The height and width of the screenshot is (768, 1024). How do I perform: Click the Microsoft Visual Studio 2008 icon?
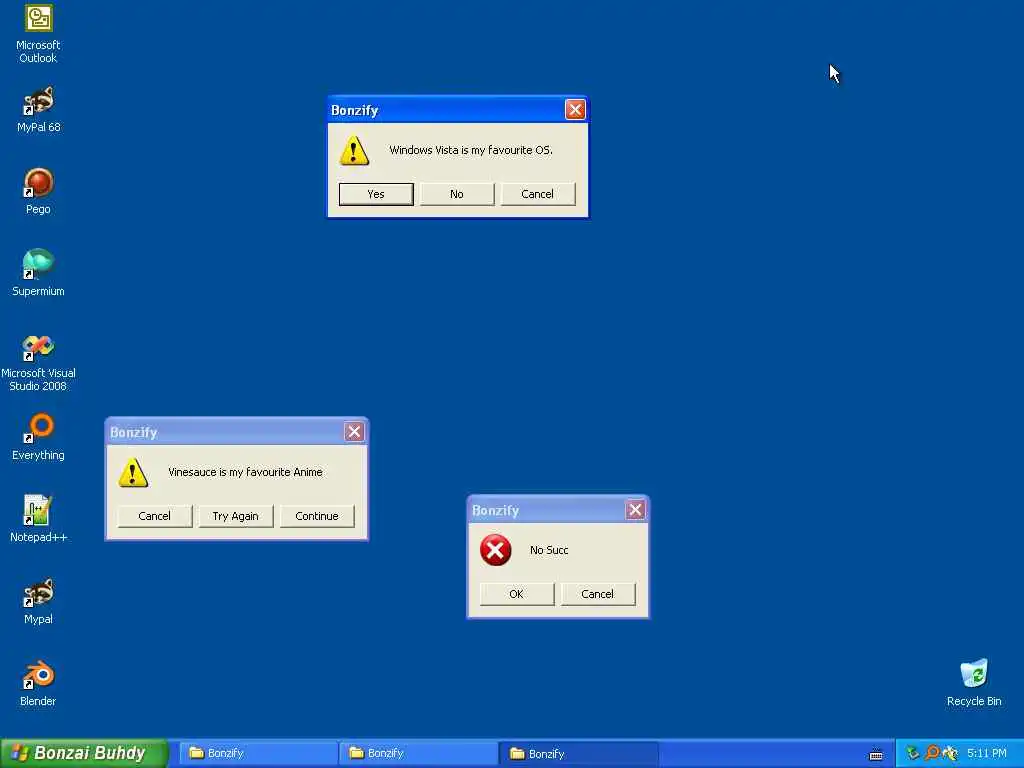pyautogui.click(x=38, y=362)
